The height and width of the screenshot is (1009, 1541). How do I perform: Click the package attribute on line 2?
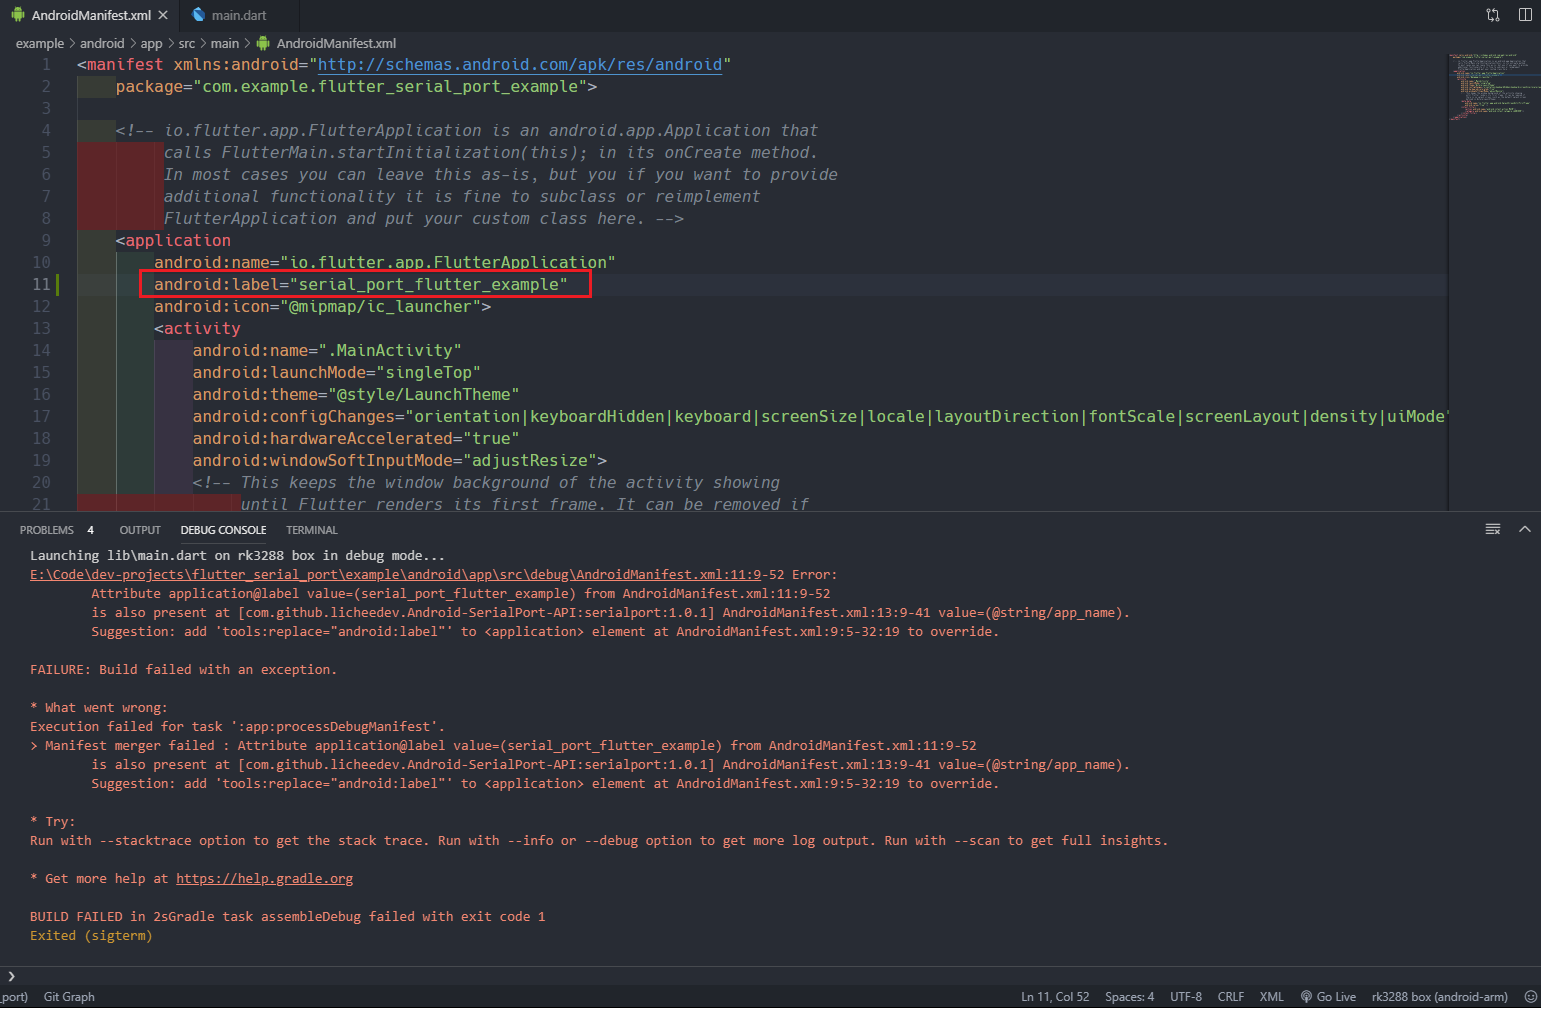click(356, 87)
